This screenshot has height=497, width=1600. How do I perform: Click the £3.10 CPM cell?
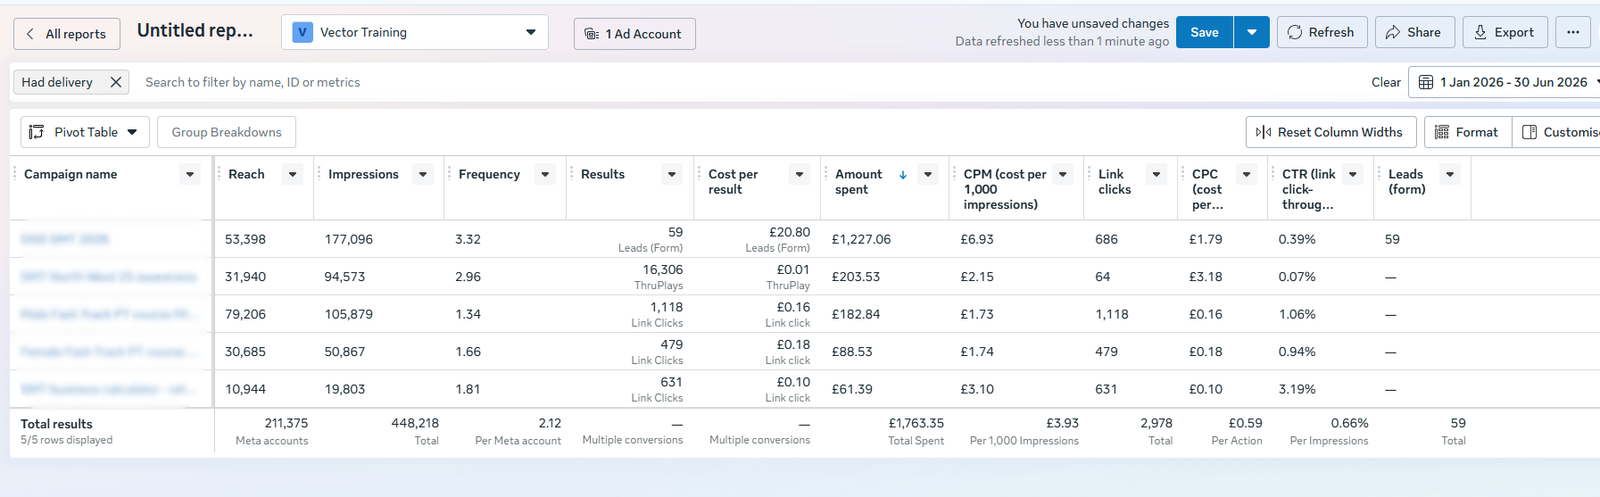977,389
